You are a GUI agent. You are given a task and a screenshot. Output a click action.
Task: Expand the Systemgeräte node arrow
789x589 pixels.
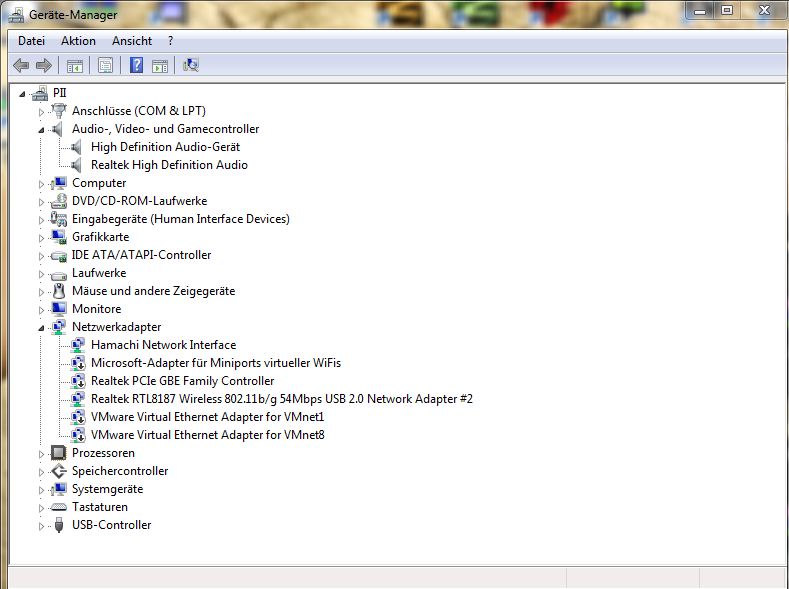41,490
